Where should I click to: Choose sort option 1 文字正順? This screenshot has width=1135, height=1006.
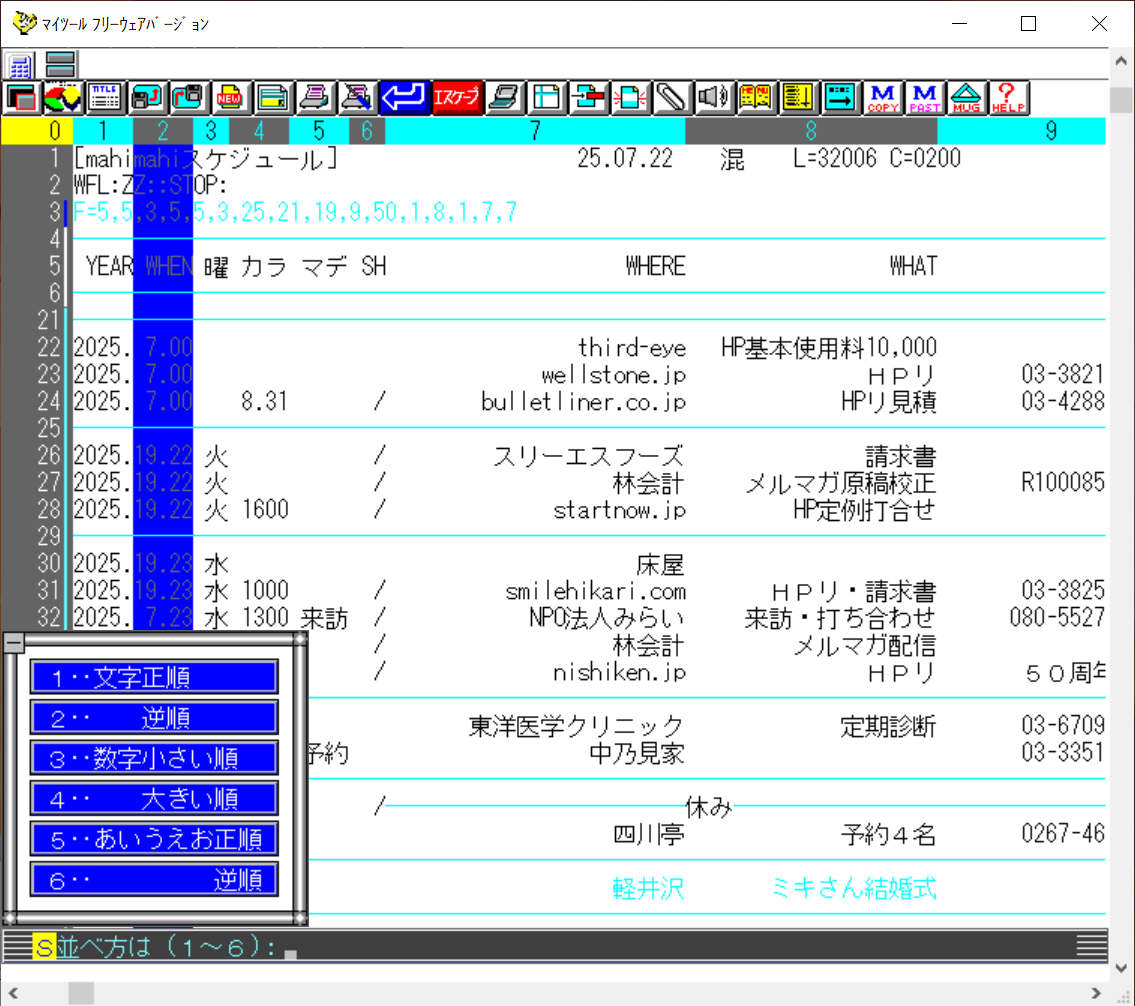click(x=153, y=677)
